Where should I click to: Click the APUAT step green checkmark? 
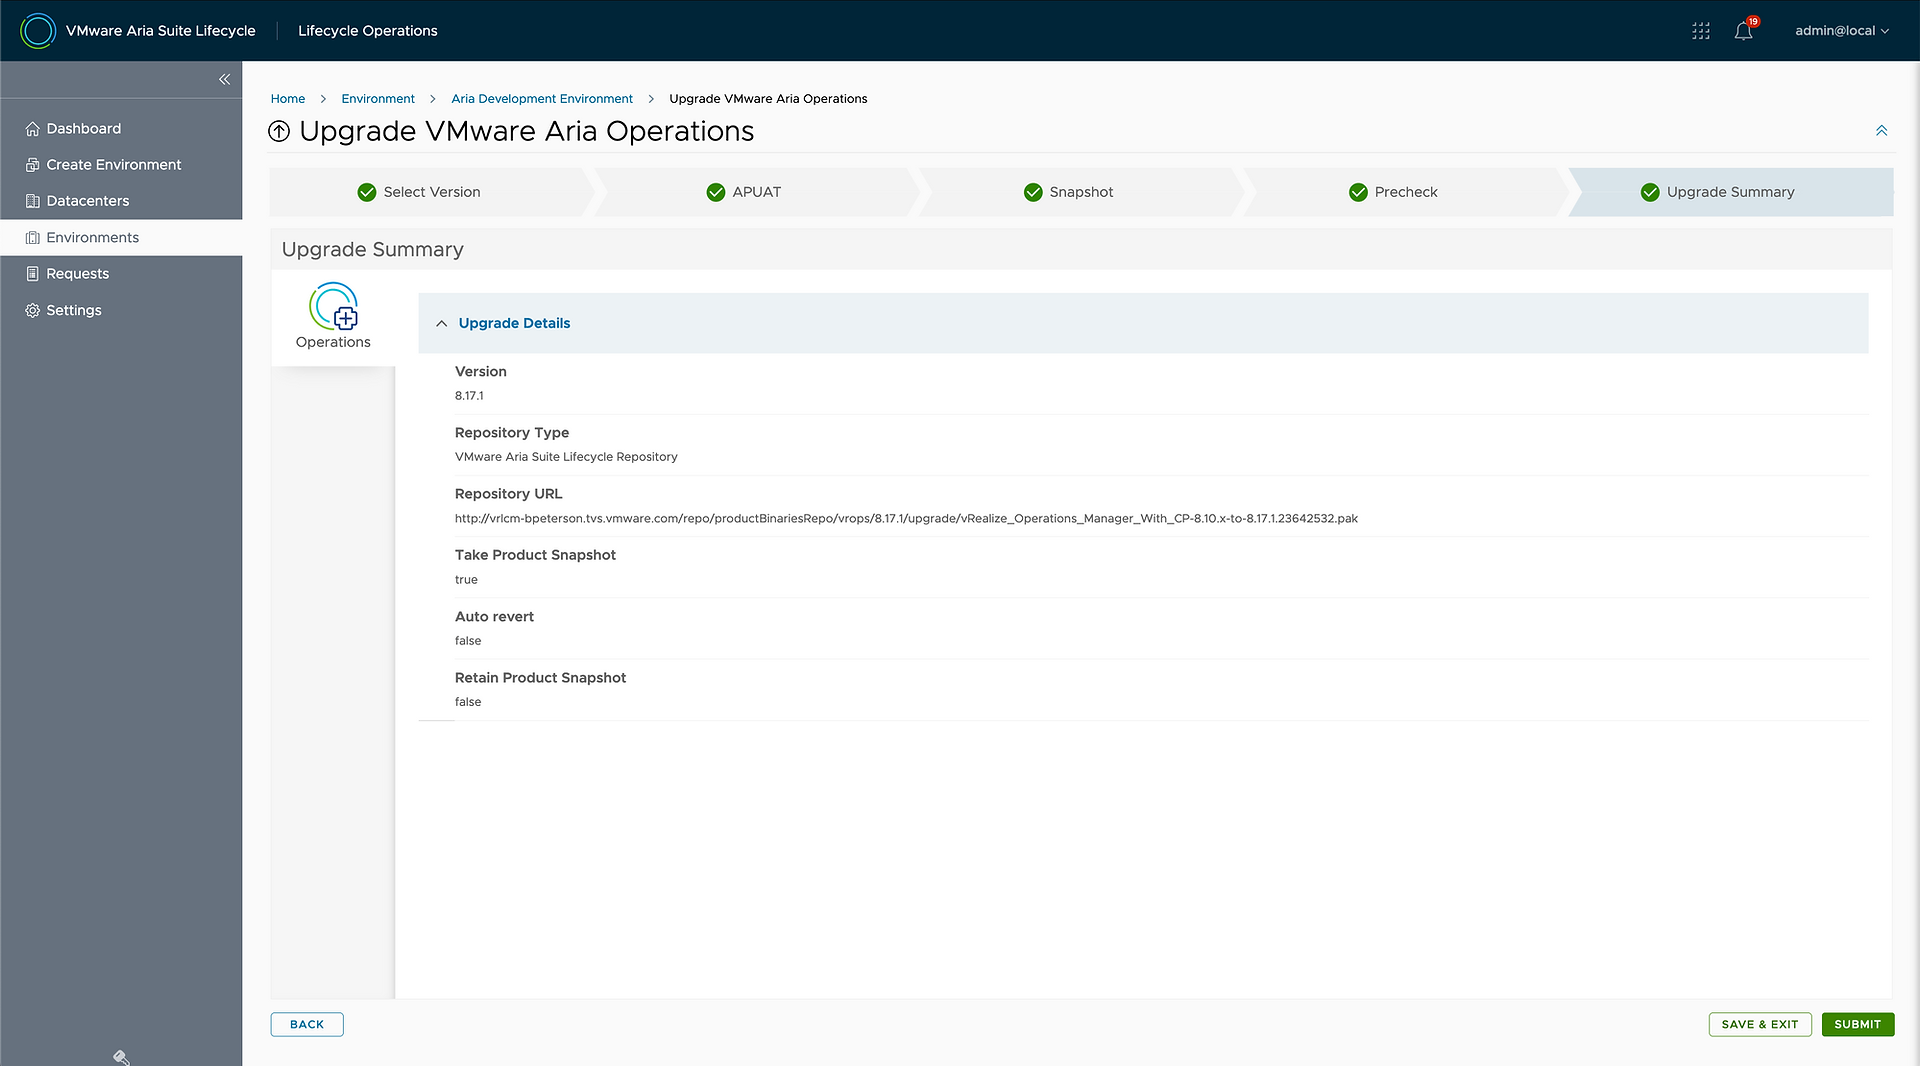click(716, 192)
